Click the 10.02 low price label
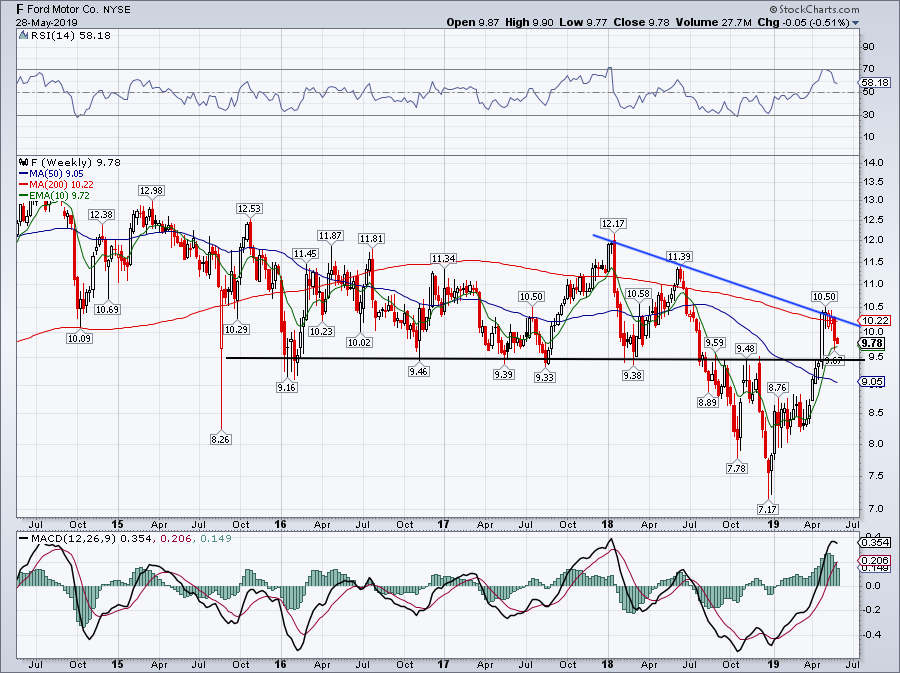Viewport: 900px width, 673px height. click(360, 343)
